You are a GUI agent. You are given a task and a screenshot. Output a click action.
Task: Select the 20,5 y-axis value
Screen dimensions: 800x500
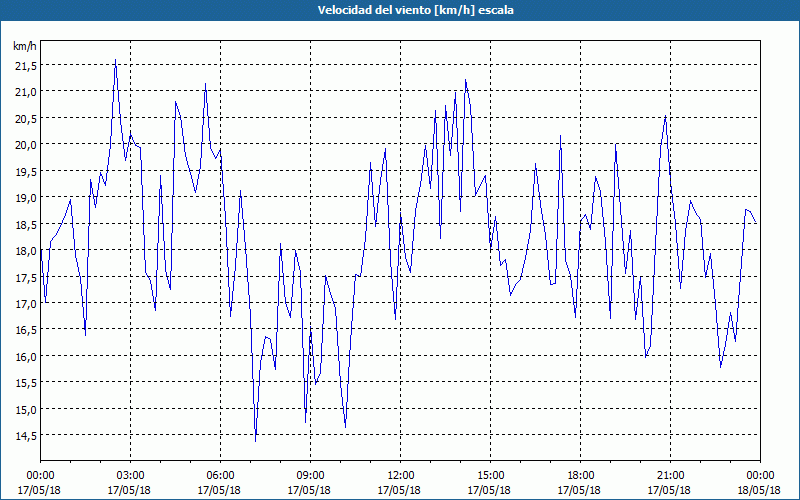pos(26,119)
